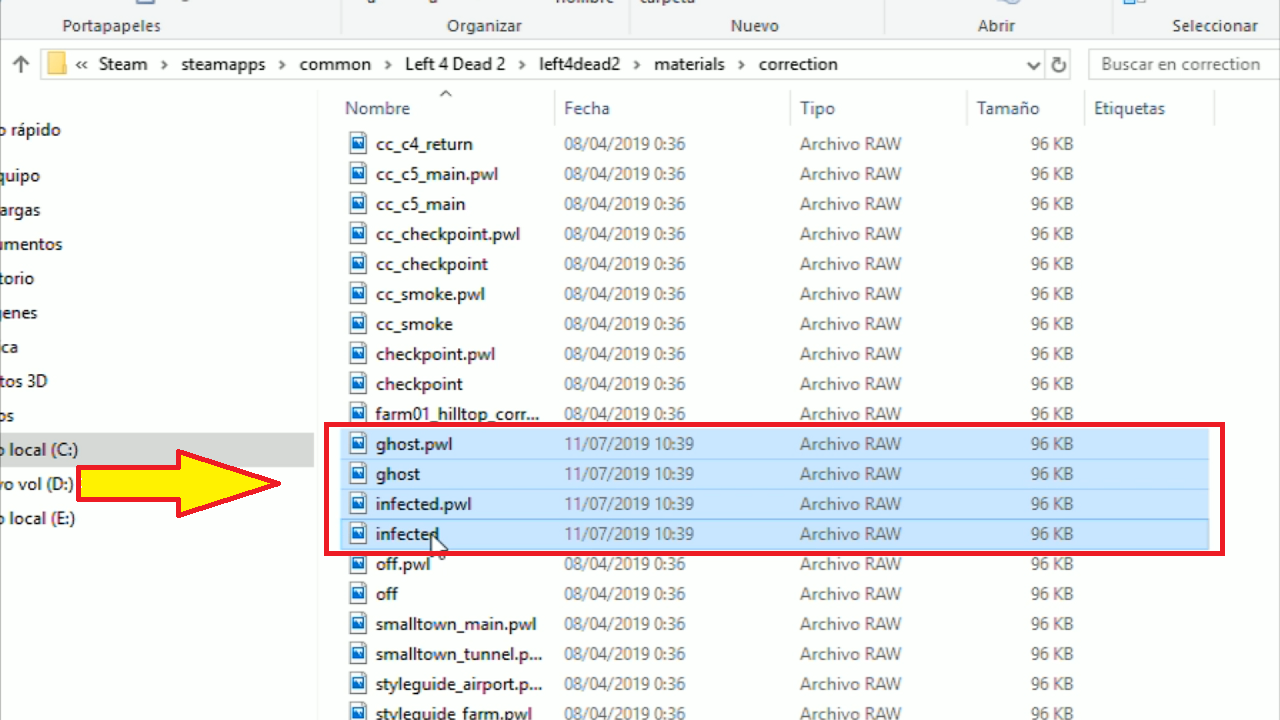Screen dimensions: 1280x720
Task: Click the farm01_hilltop_corr... file icon
Action: [359, 413]
